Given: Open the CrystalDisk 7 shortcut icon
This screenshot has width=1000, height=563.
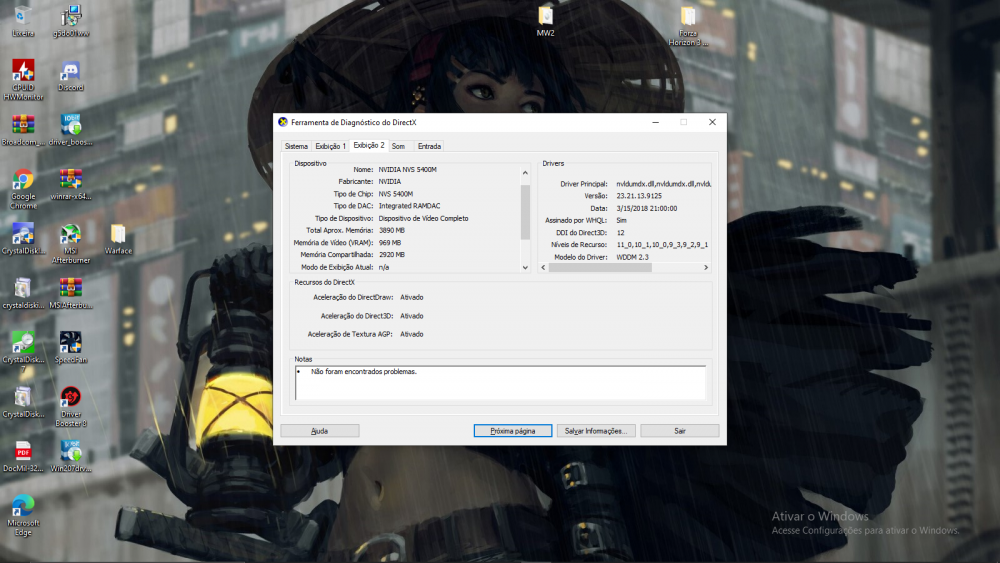Looking at the screenshot, I should (x=23, y=349).
